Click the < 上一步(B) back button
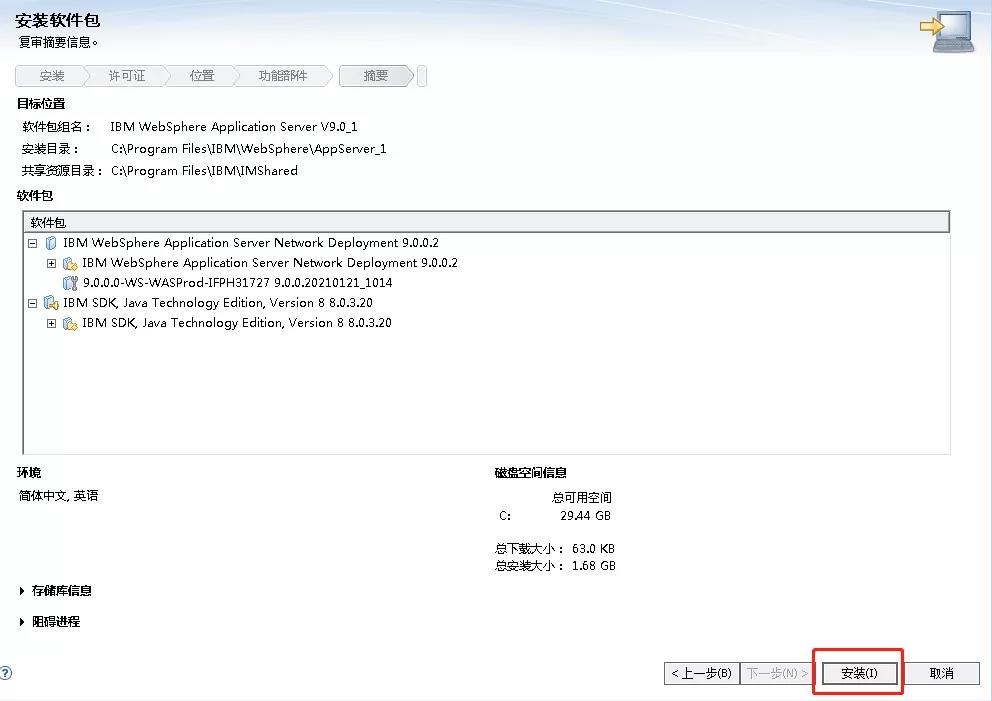Image resolution: width=992 pixels, height=701 pixels. [702, 673]
